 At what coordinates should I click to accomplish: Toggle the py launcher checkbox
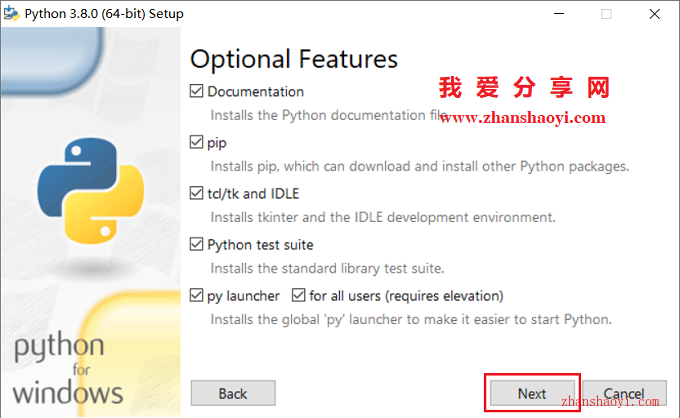coord(196,295)
